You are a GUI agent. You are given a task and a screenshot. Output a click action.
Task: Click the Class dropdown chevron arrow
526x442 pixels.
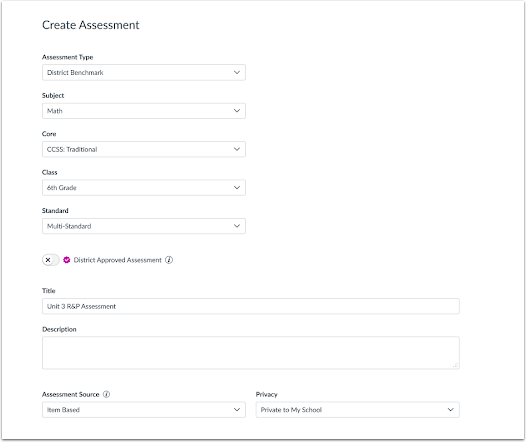237,188
